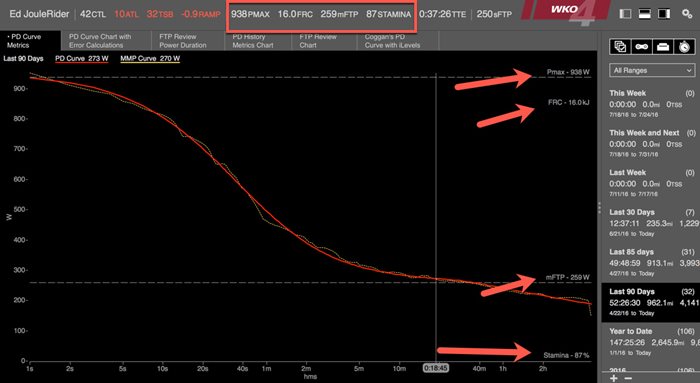
Task: Toggle the right panel layout icon
Action: (664, 14)
